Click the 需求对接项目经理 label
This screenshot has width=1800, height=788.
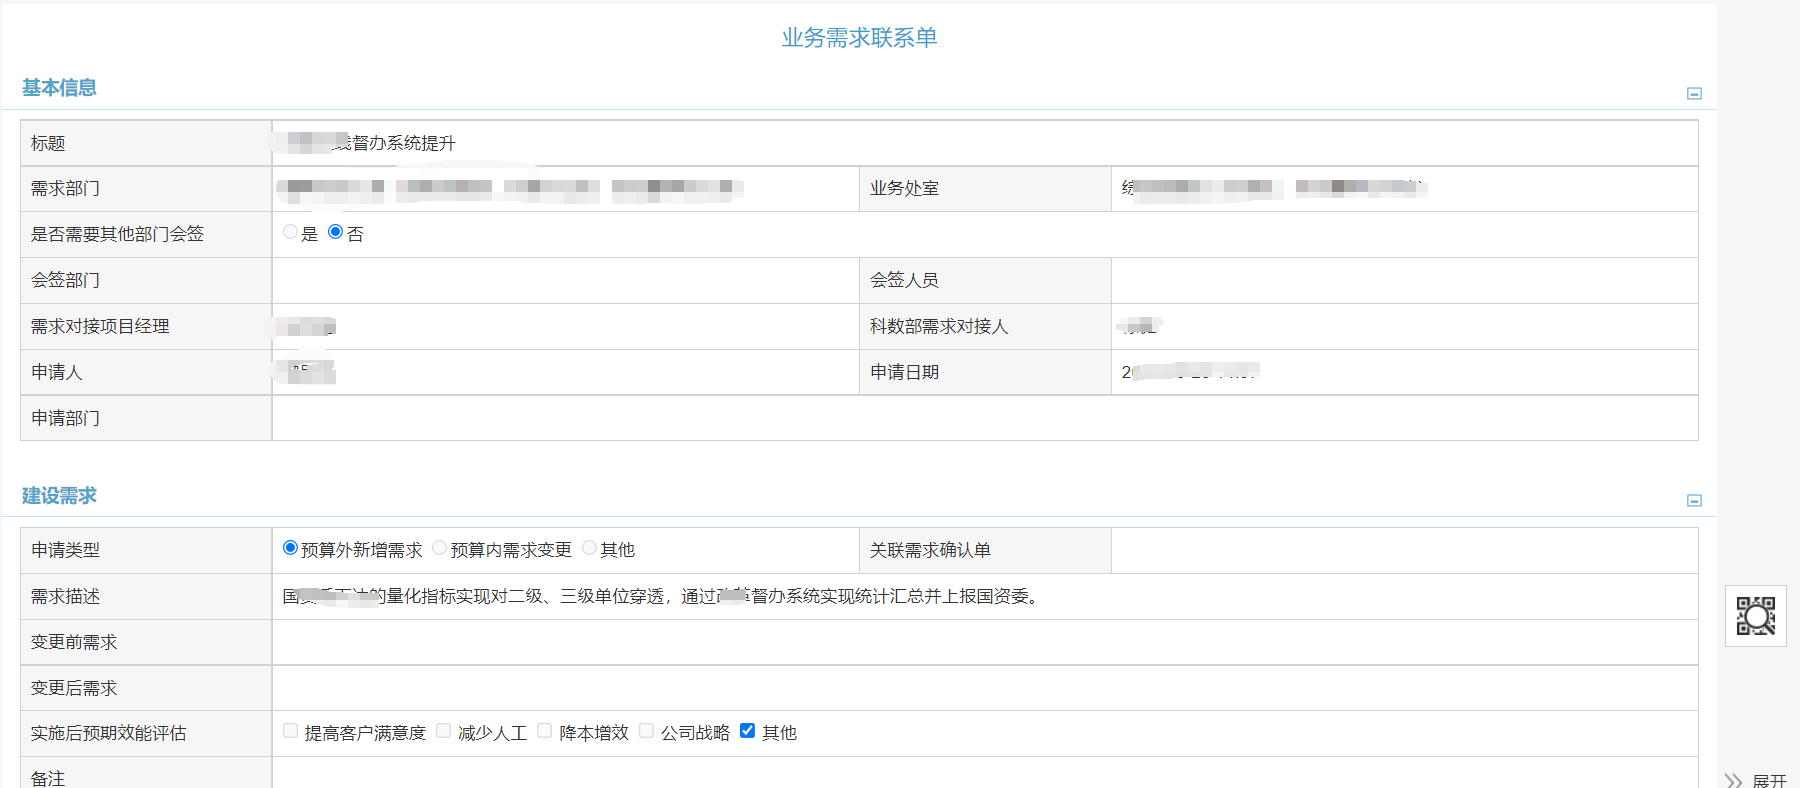(x=100, y=326)
